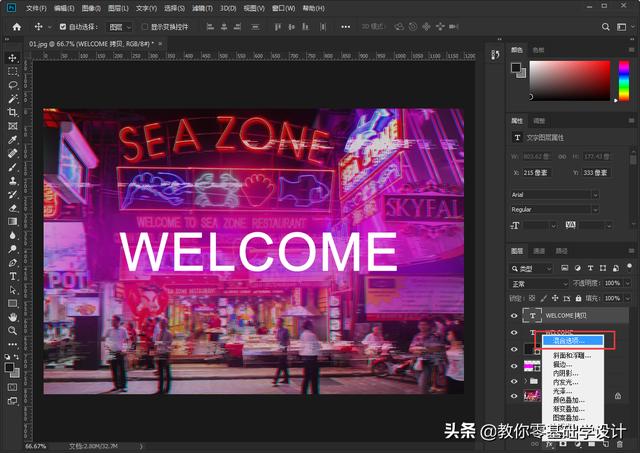
Task: Open the Edit Toolbar three-dots icon
Action: click(x=13, y=344)
